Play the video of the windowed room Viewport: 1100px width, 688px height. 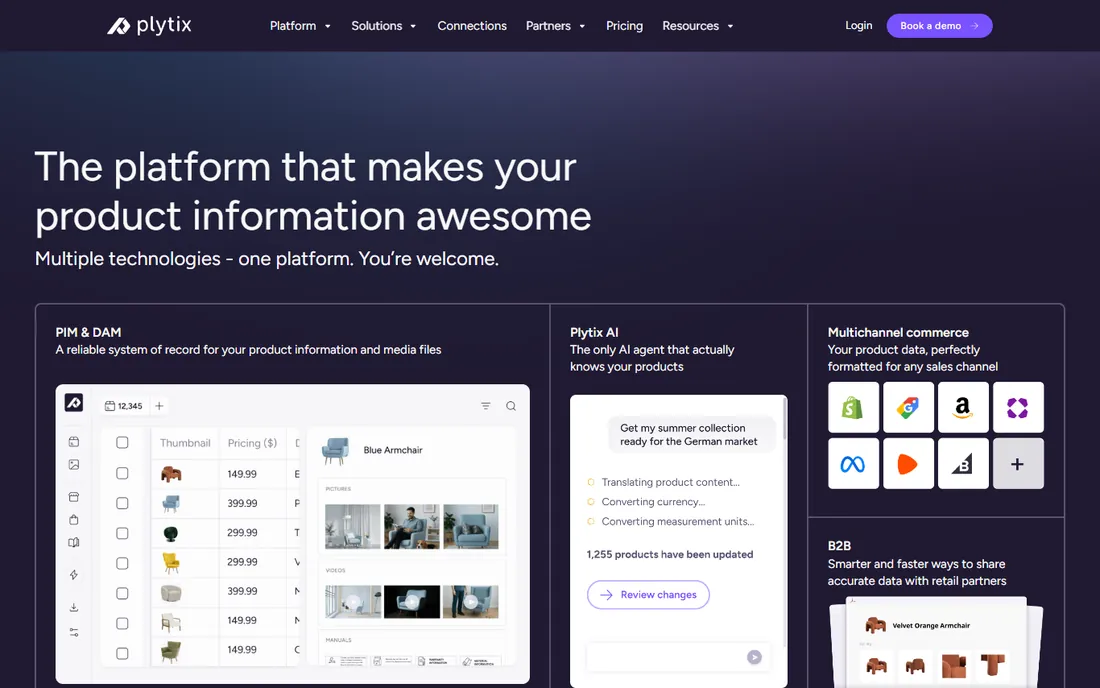click(x=353, y=602)
